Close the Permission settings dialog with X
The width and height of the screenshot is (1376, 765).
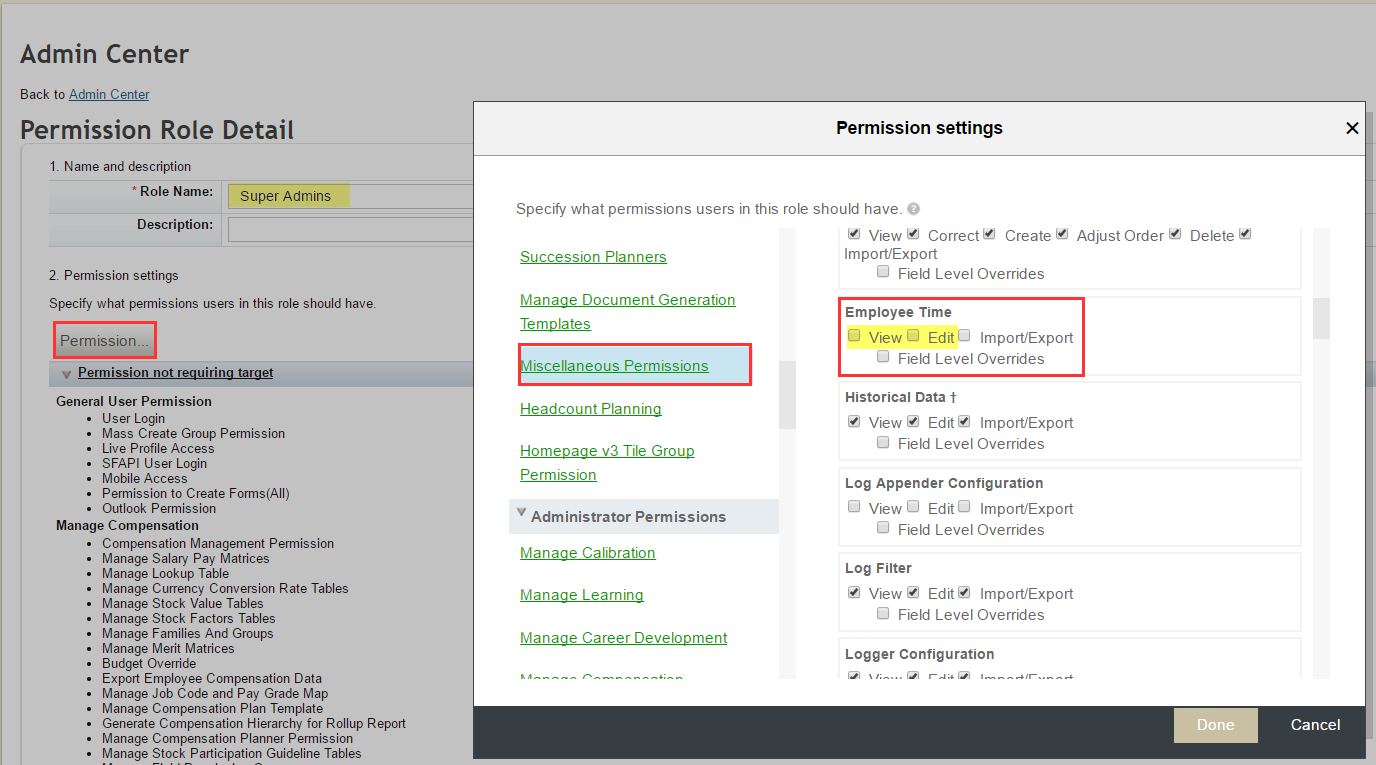point(1352,128)
